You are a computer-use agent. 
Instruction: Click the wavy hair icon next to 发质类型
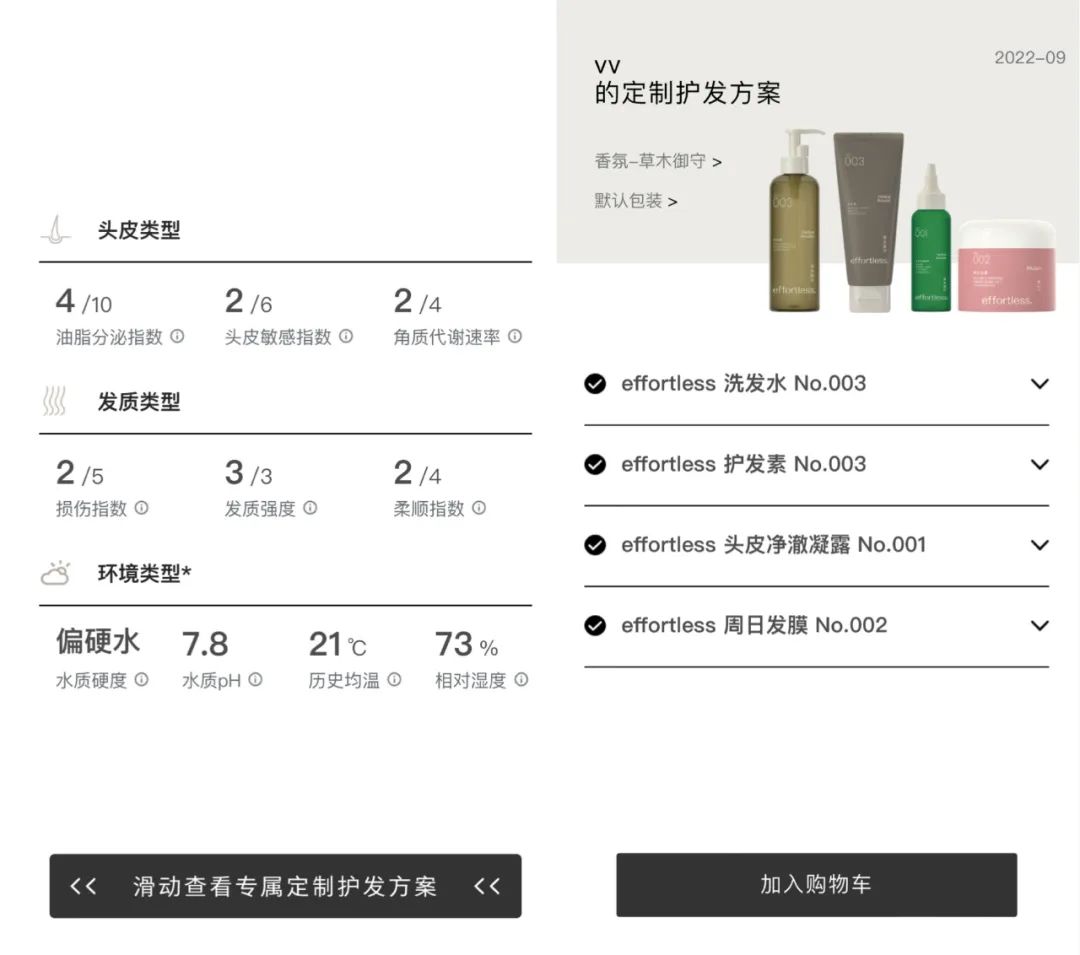pyautogui.click(x=54, y=401)
